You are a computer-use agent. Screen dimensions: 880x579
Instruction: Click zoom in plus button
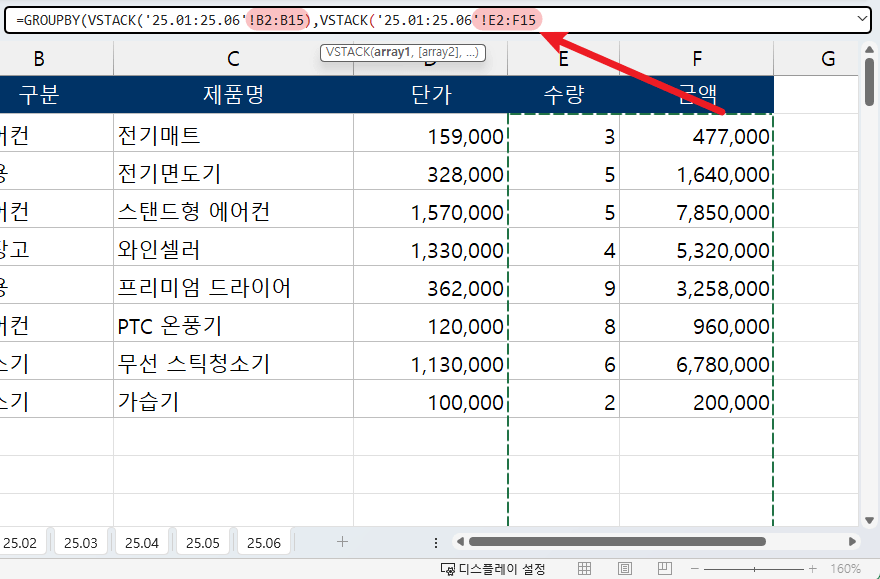(x=813, y=569)
